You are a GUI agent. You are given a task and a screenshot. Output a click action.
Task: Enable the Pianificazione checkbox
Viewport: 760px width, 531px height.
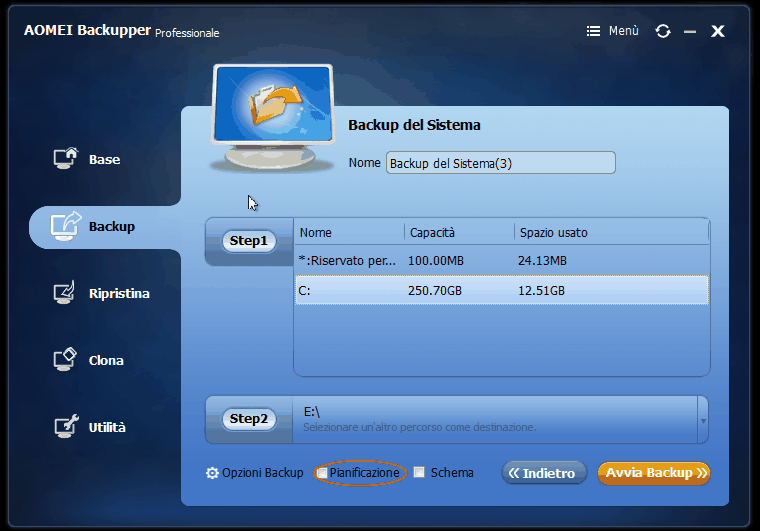(x=322, y=473)
